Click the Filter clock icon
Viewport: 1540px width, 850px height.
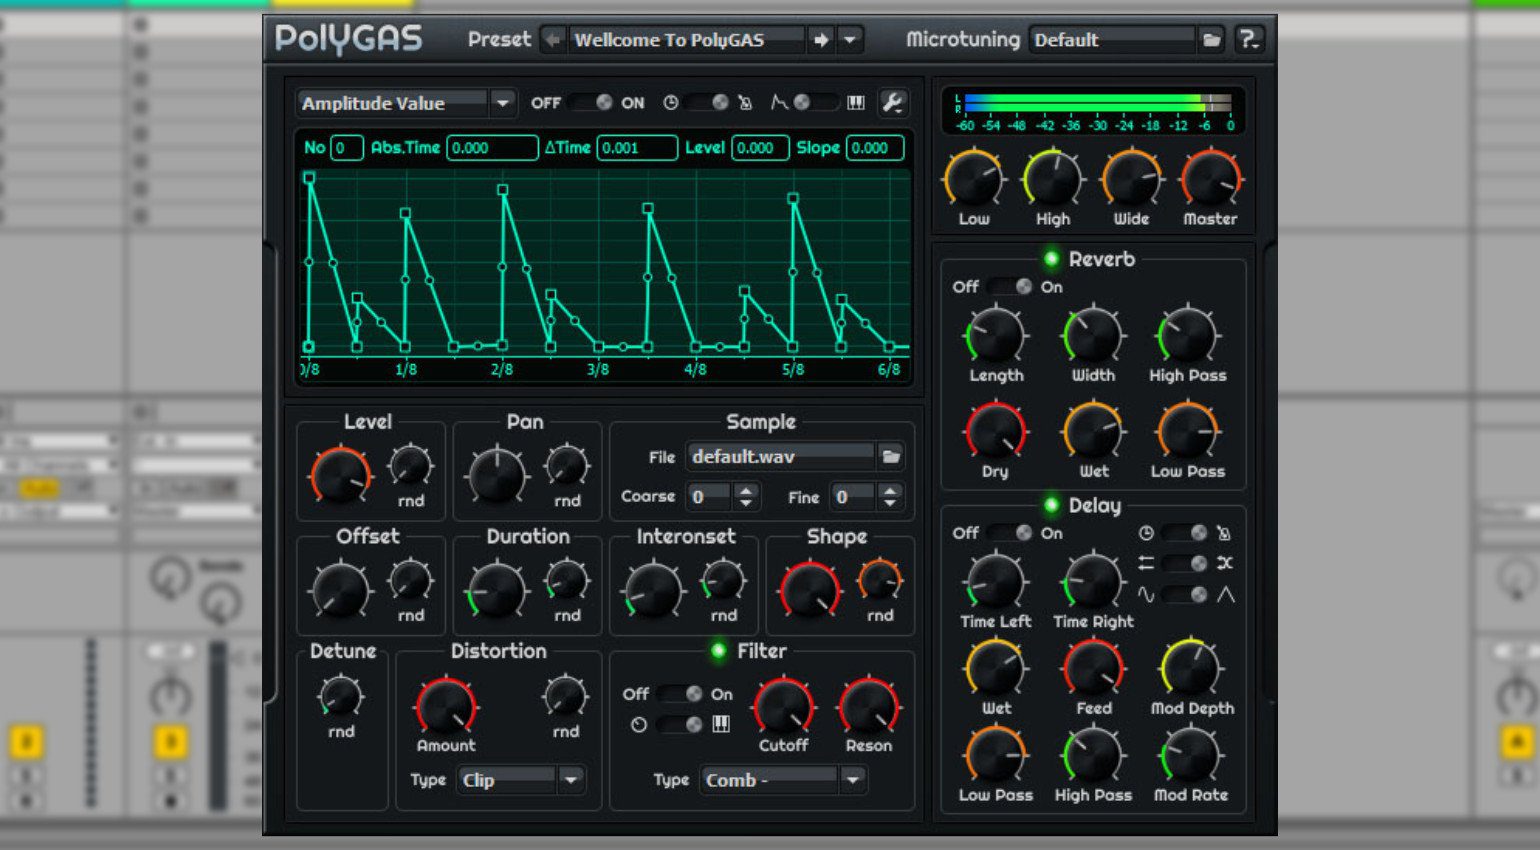click(639, 725)
